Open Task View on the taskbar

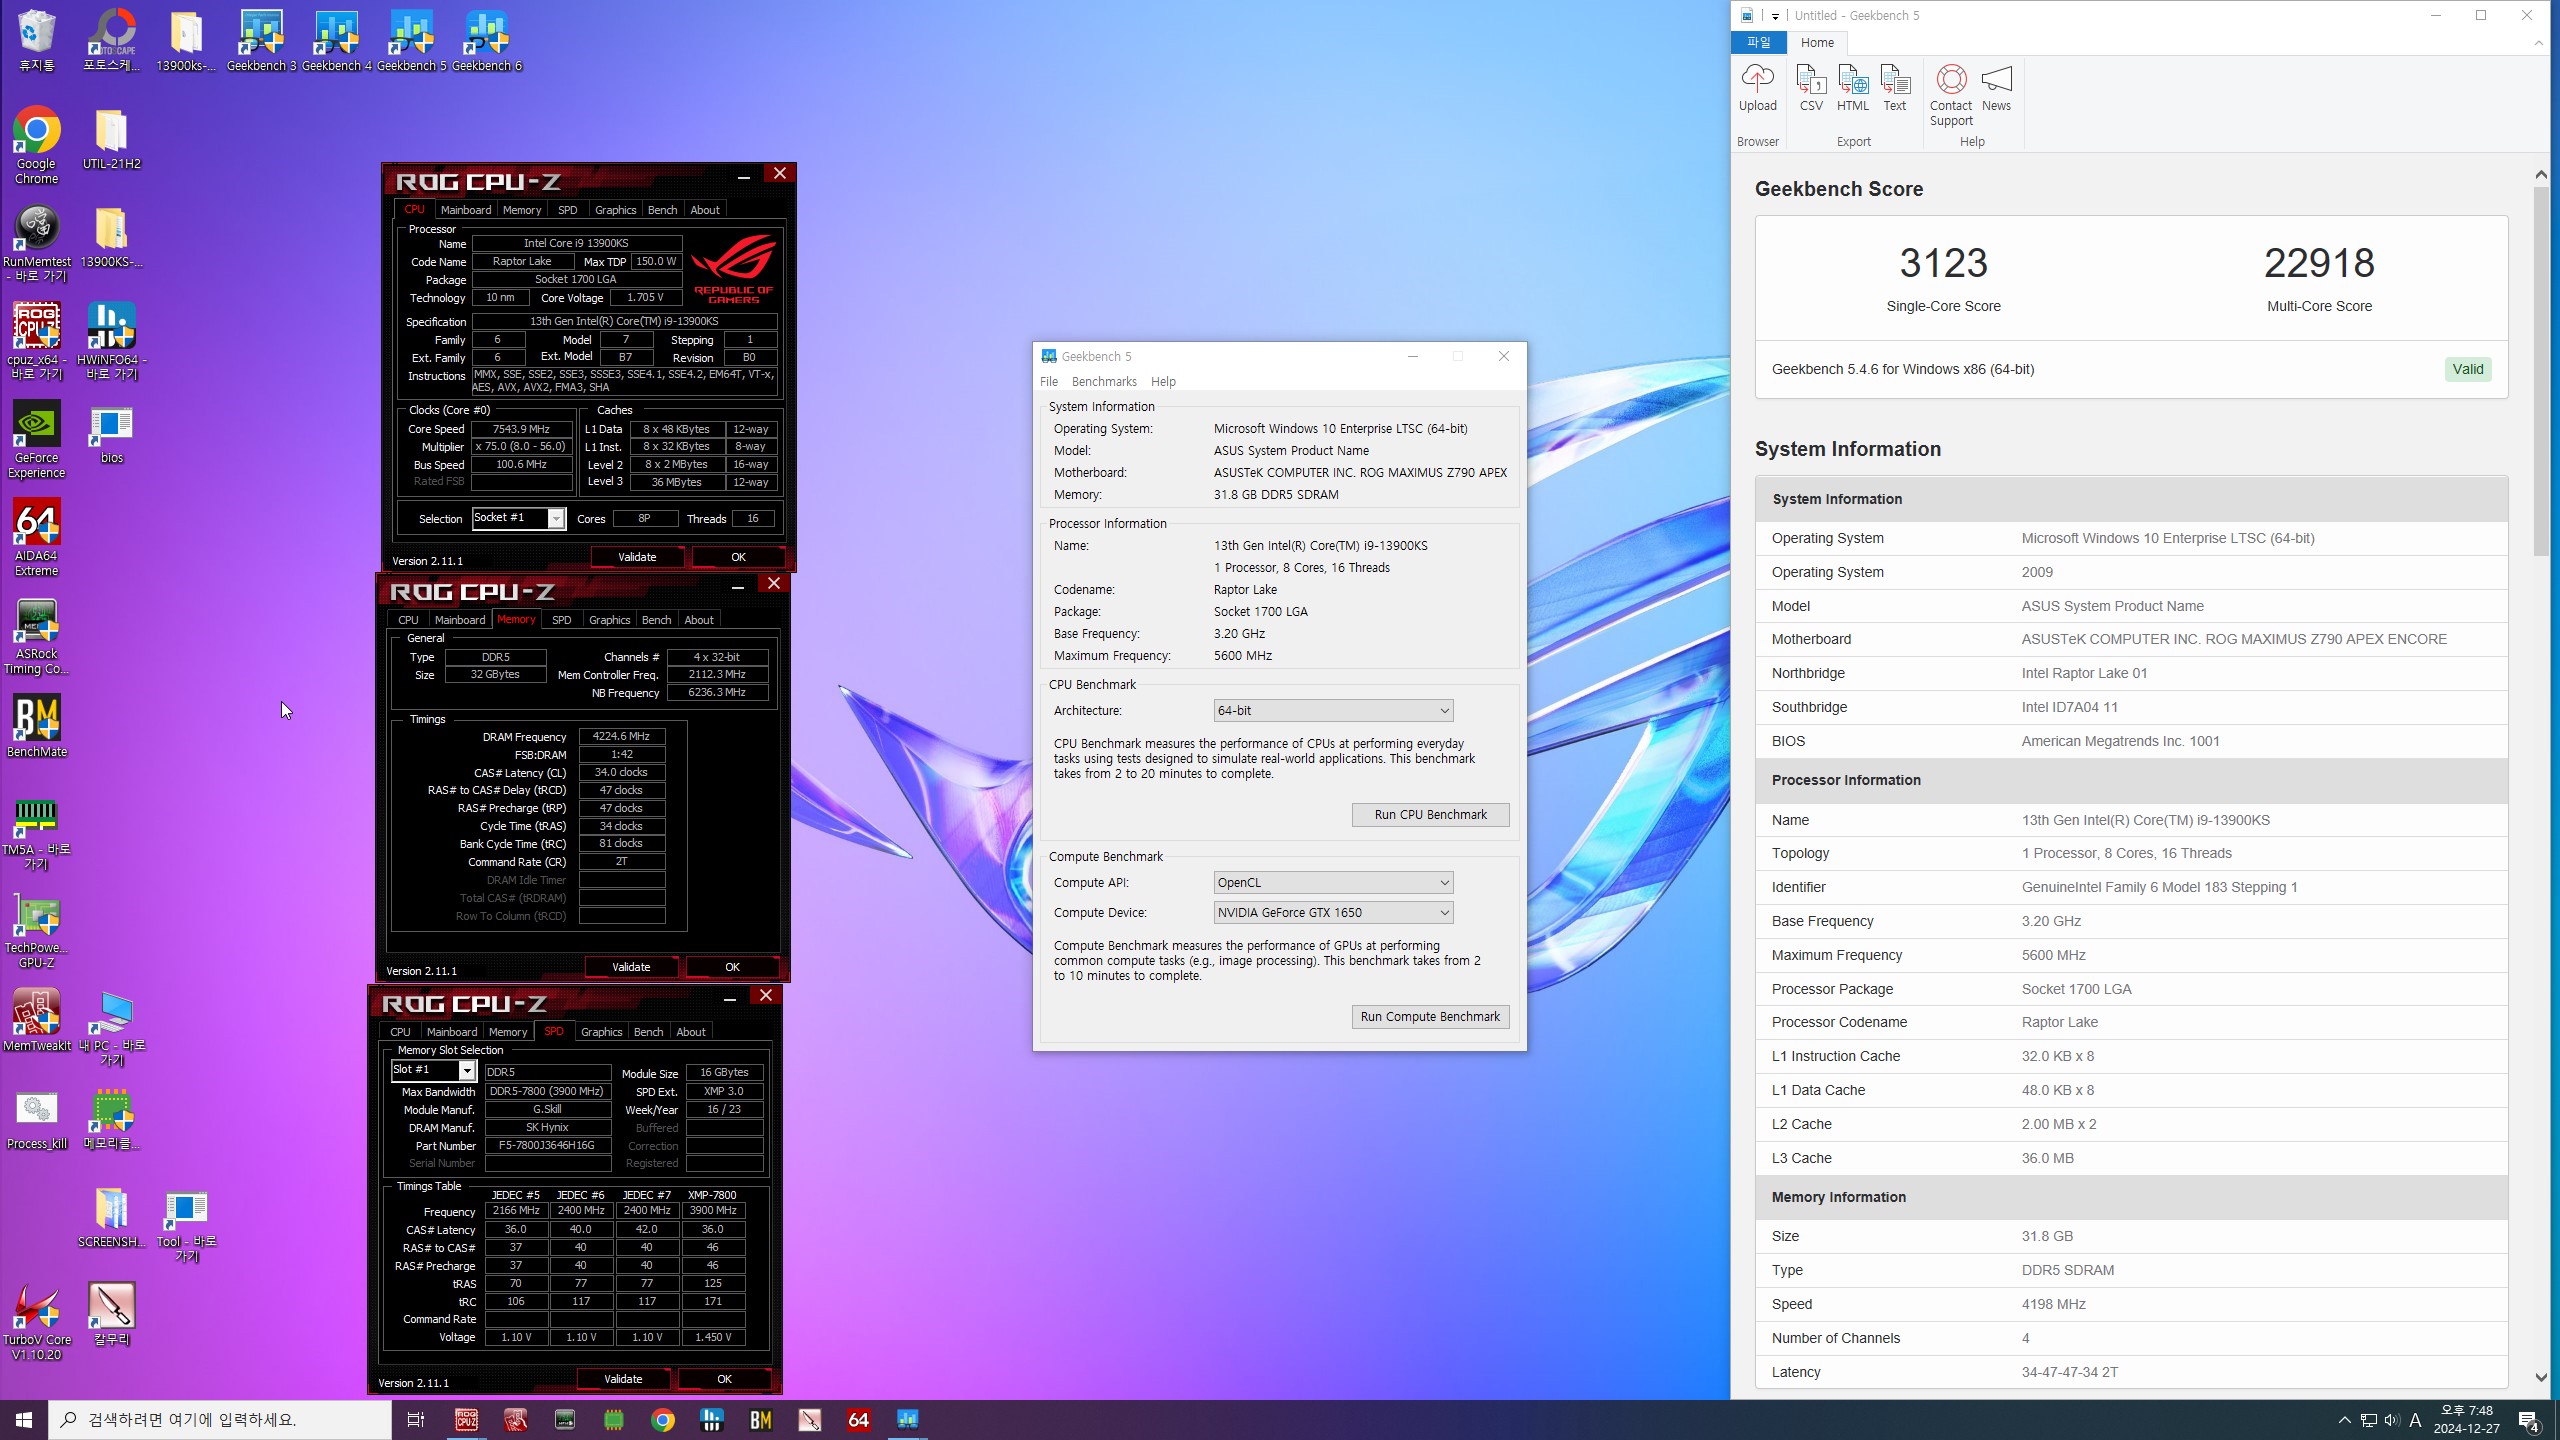tap(416, 1420)
